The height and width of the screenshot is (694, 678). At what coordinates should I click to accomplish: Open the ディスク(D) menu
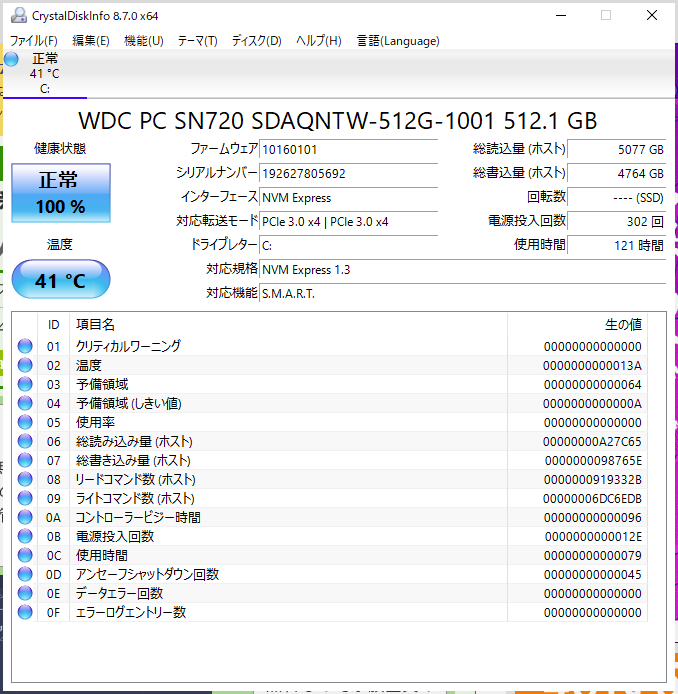click(x=257, y=41)
